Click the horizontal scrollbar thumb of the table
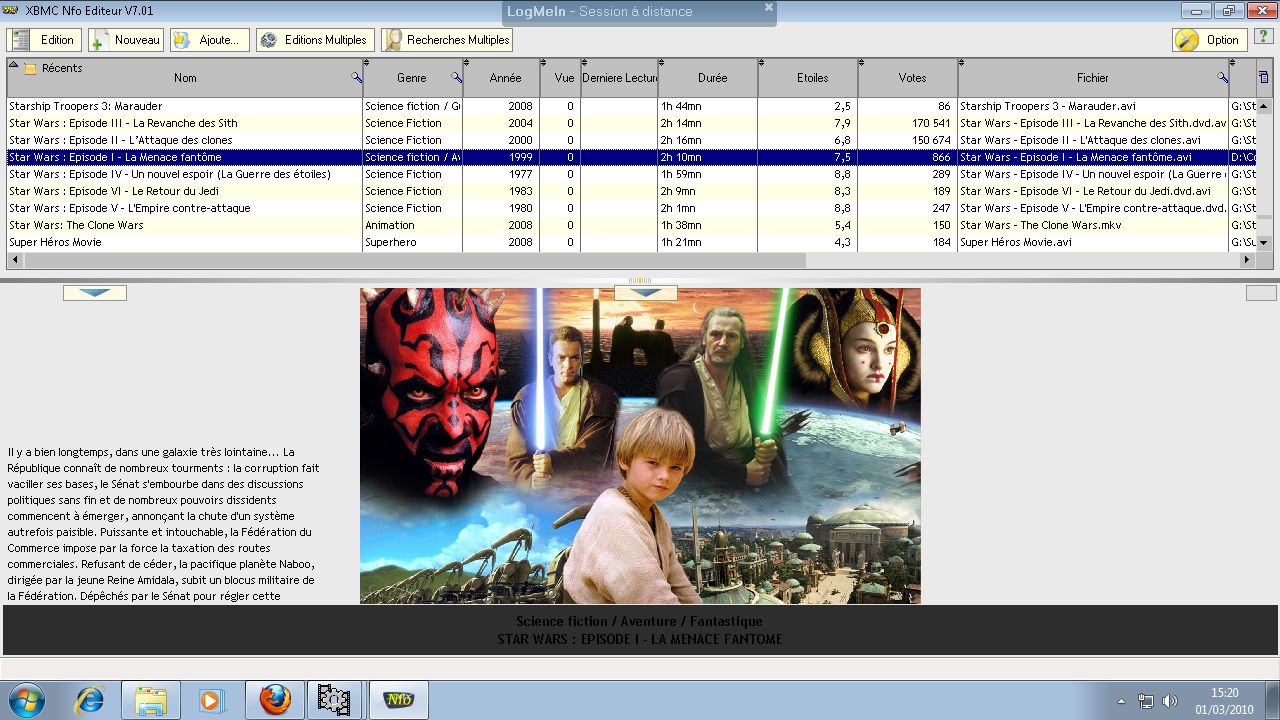 [415, 260]
